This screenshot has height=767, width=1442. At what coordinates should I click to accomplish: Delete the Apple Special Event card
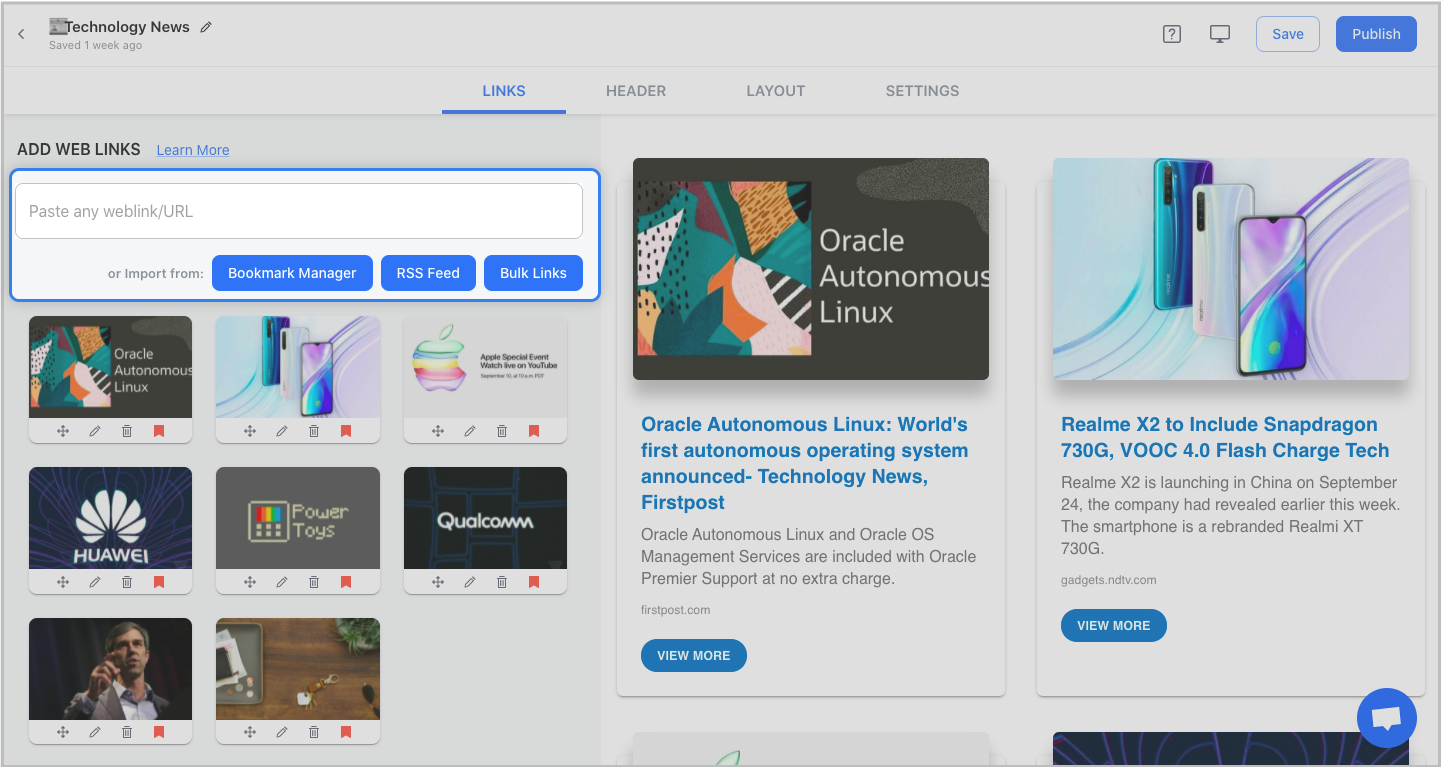(502, 431)
